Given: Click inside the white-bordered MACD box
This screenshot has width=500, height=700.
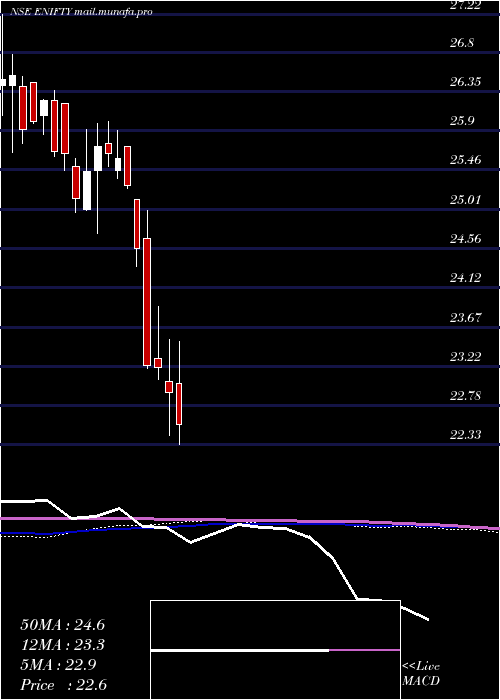Looking at the screenshot, I should (275, 650).
